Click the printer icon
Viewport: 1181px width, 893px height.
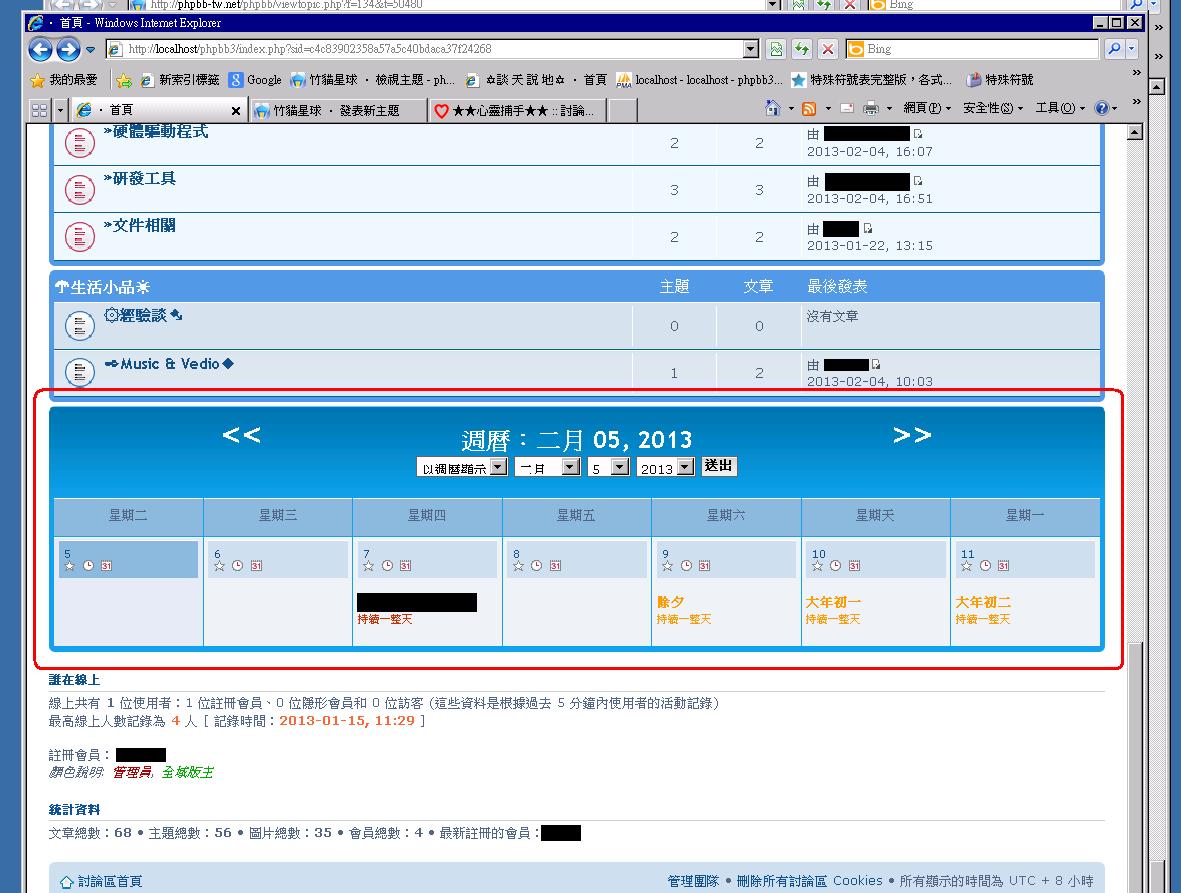[871, 108]
